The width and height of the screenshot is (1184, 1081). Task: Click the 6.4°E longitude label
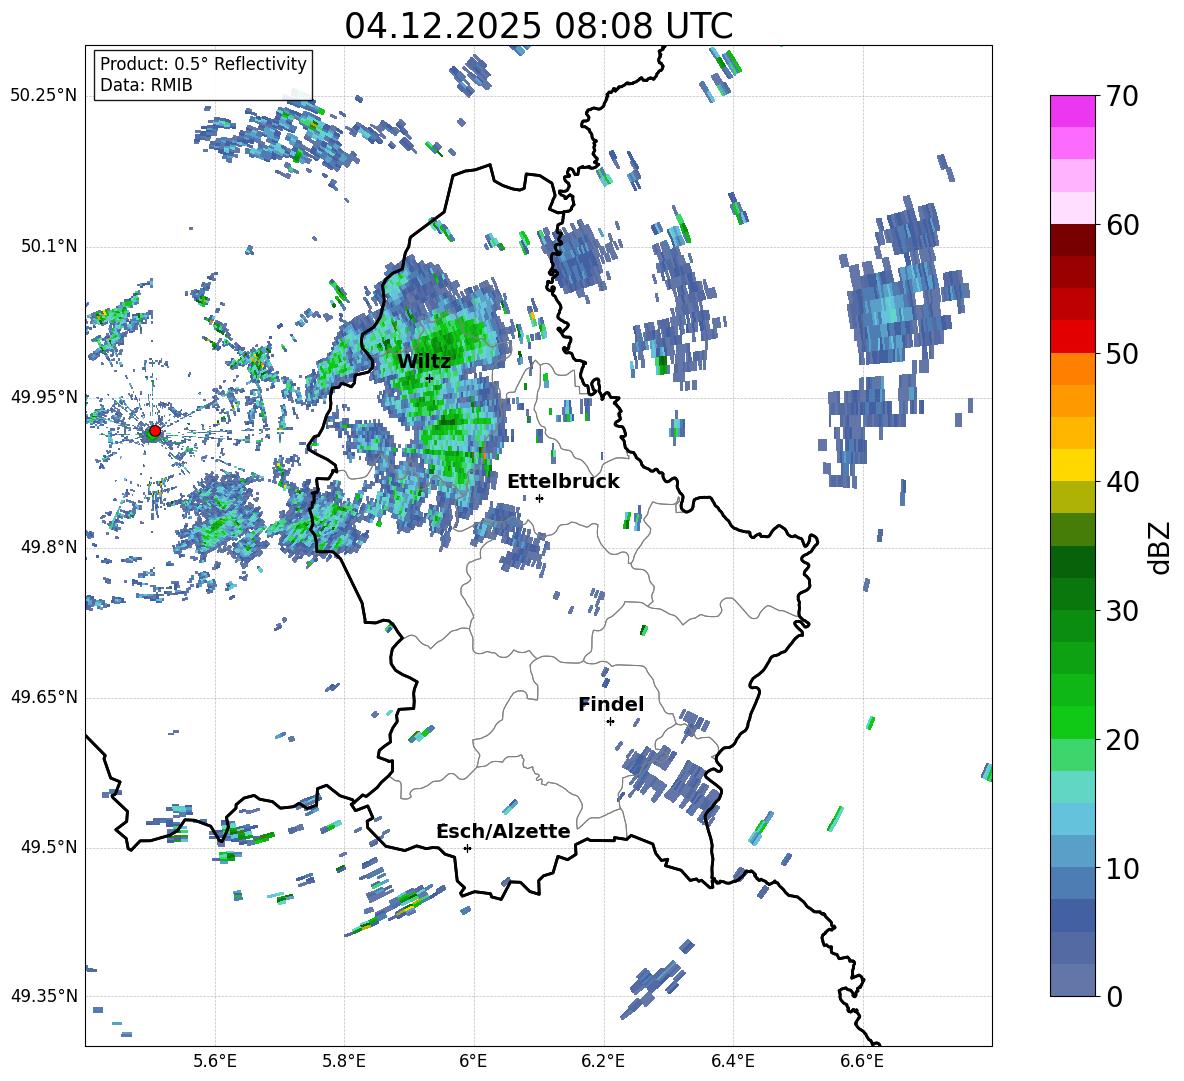(732, 1061)
